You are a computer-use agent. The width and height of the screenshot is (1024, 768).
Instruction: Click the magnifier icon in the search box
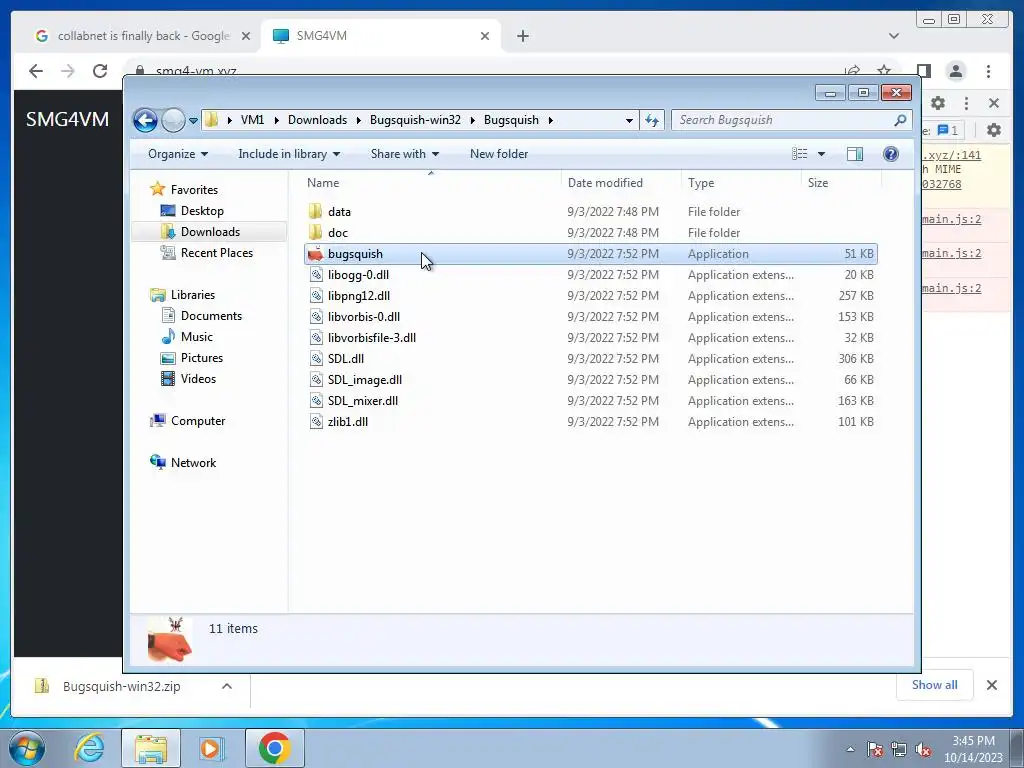click(x=900, y=120)
